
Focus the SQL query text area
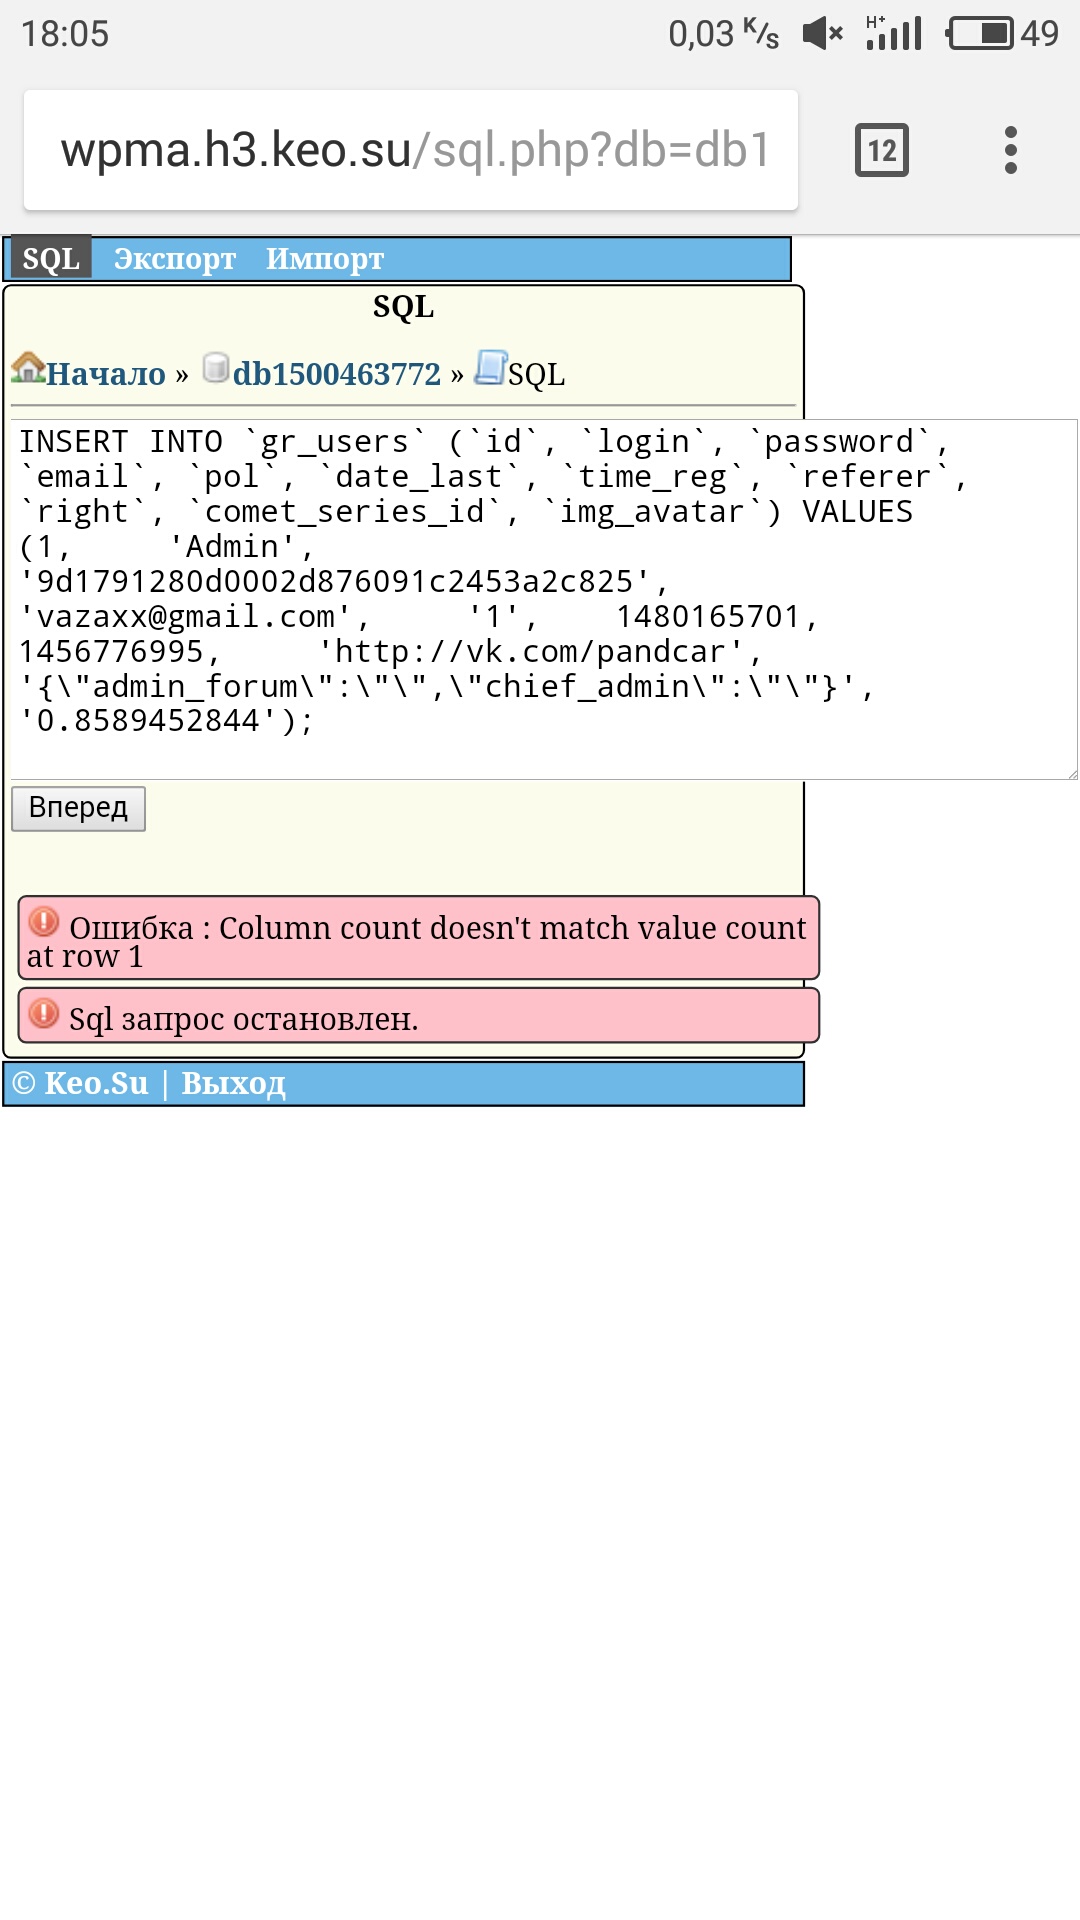(544, 599)
